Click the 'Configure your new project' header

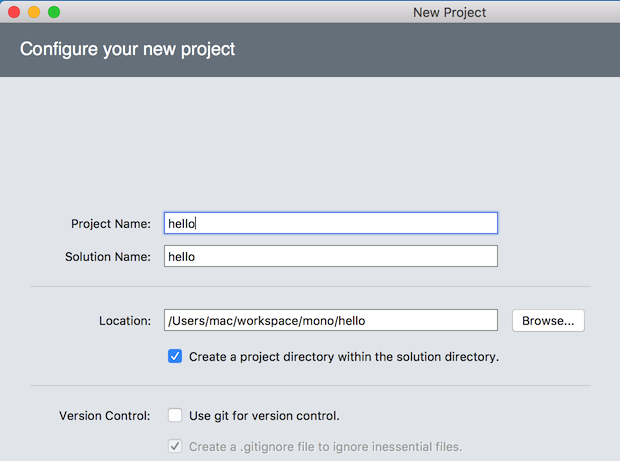click(128, 49)
